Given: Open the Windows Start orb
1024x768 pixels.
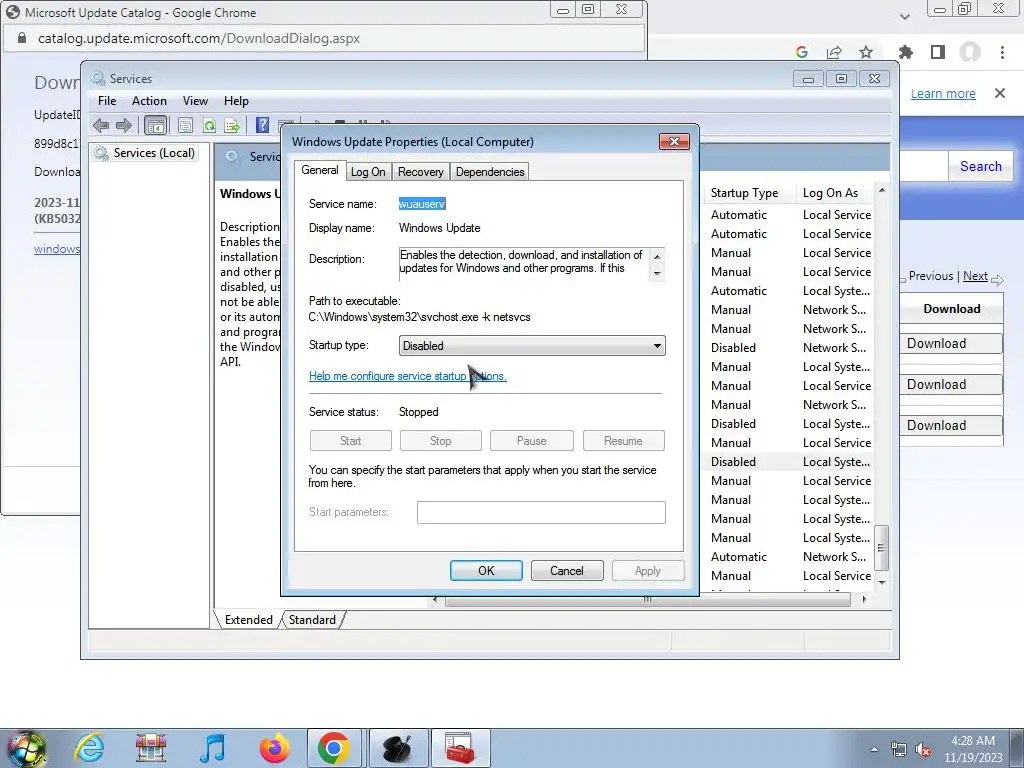Looking at the screenshot, I should click(27, 748).
